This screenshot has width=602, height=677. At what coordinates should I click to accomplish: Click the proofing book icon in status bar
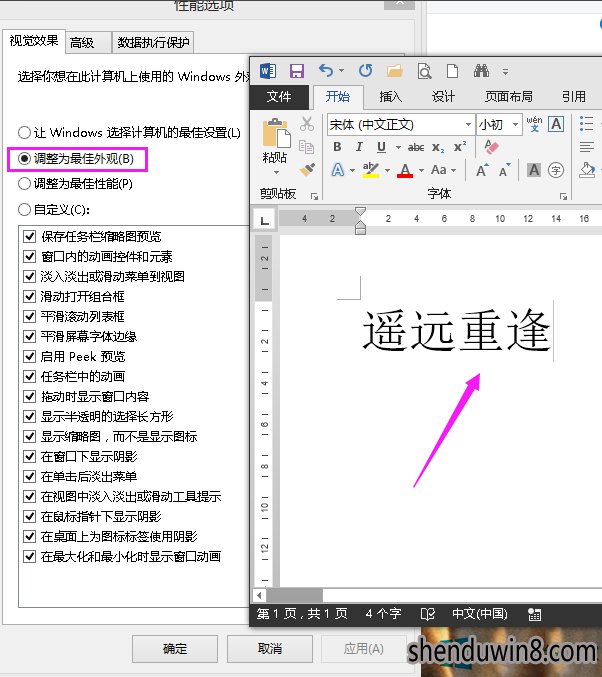pos(428,614)
